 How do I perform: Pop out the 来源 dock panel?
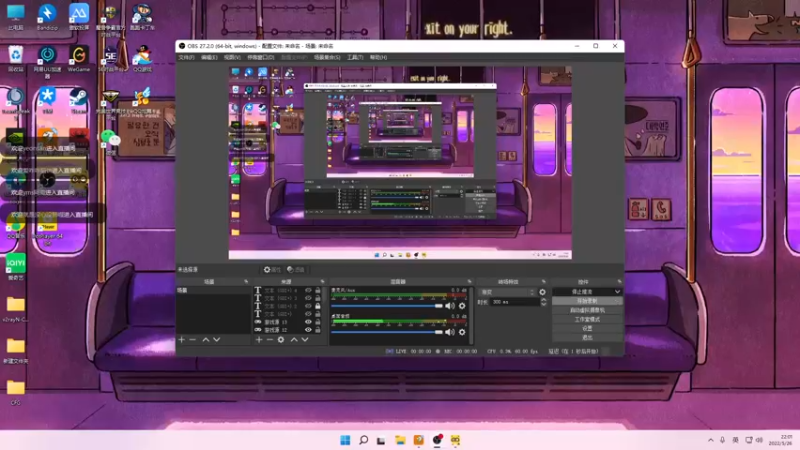pyautogui.click(x=322, y=282)
